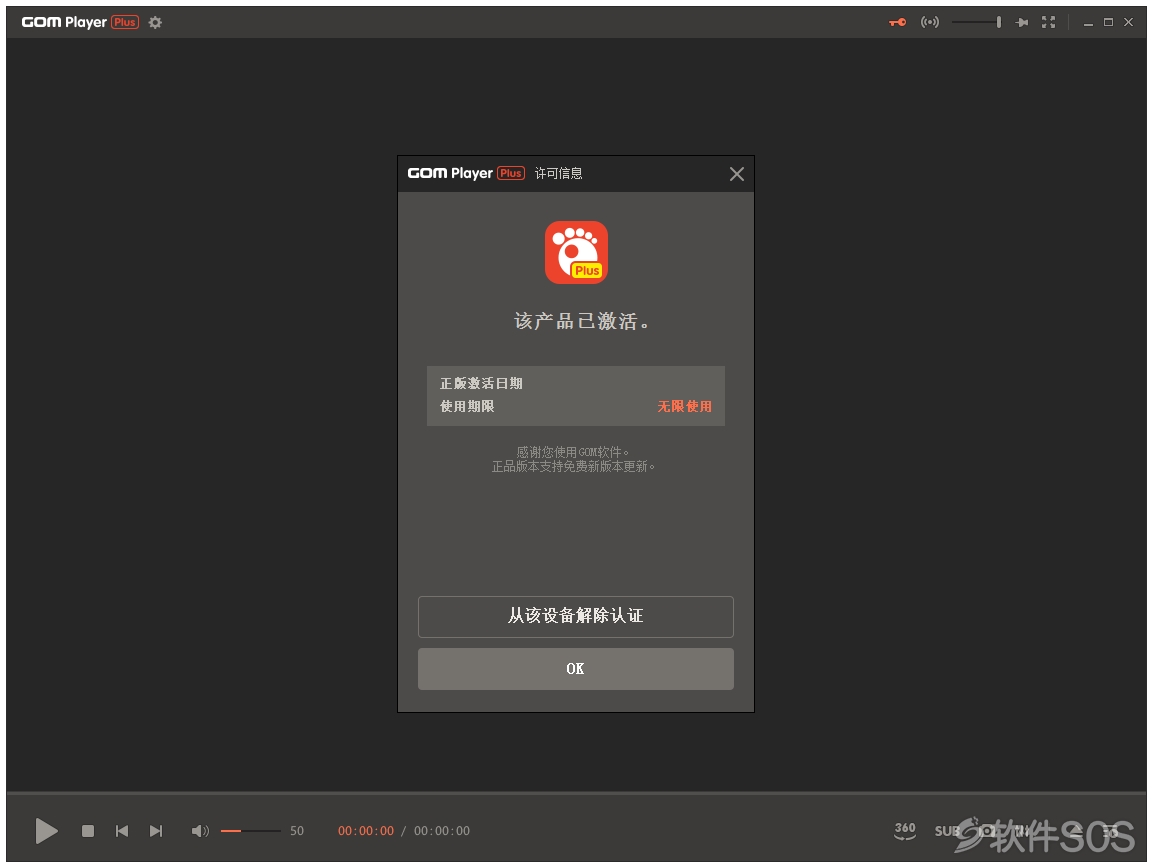Click the 该产品已激活 heading
Screen dimensions: 1152x867
coord(581,321)
